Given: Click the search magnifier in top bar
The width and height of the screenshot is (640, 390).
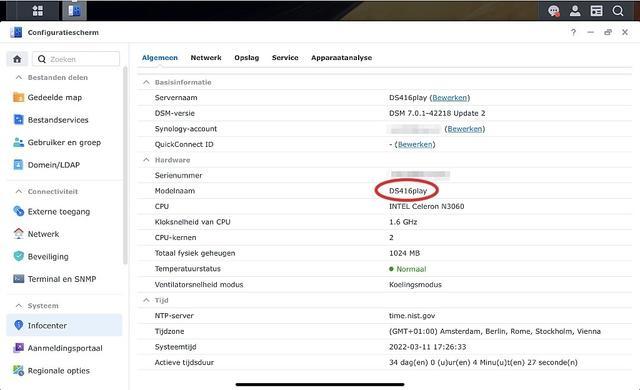Looking at the screenshot, I should pyautogui.click(x=618, y=11).
